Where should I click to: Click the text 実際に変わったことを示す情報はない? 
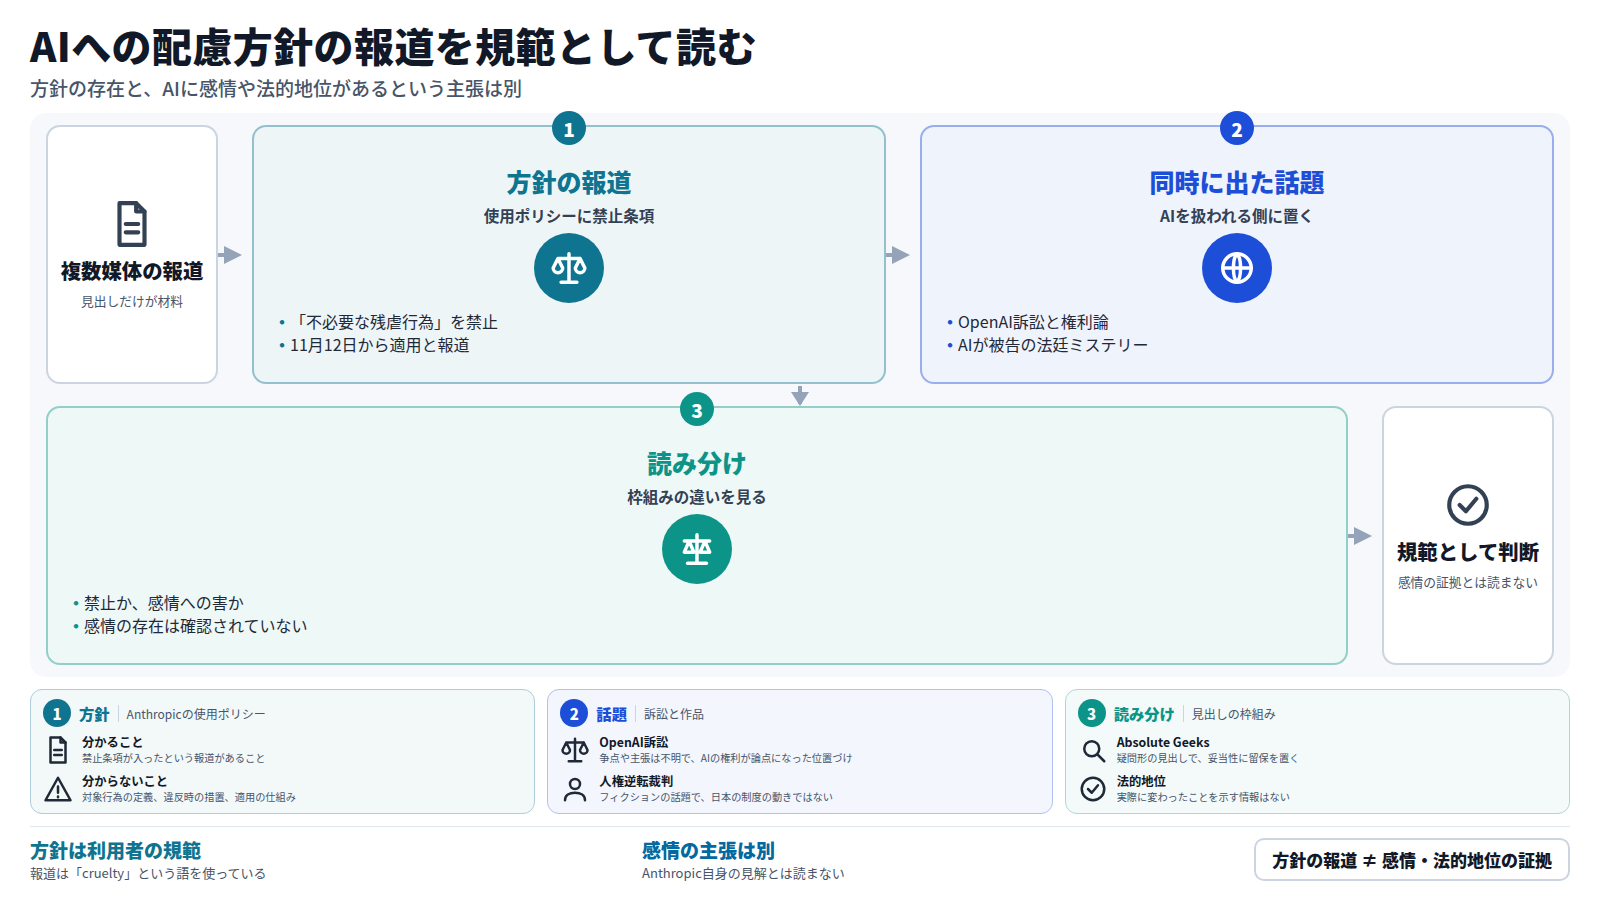[1203, 797]
